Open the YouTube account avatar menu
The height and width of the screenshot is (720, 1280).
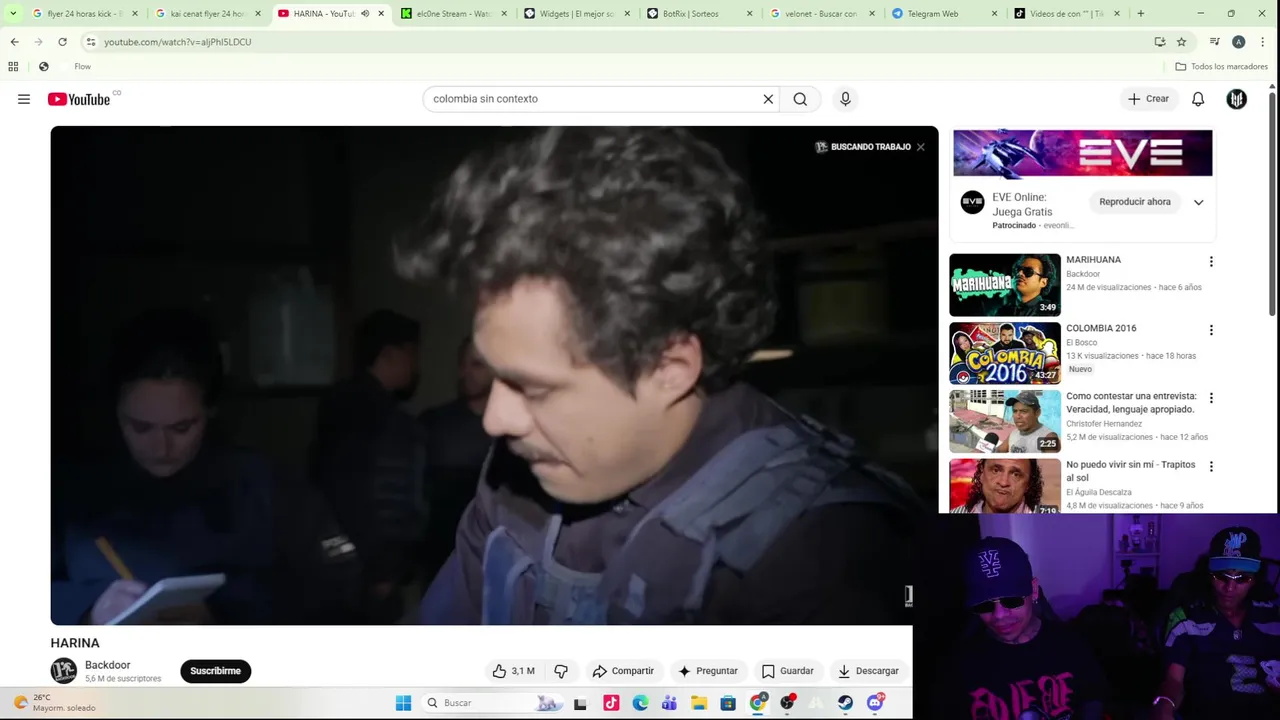pos(1237,99)
